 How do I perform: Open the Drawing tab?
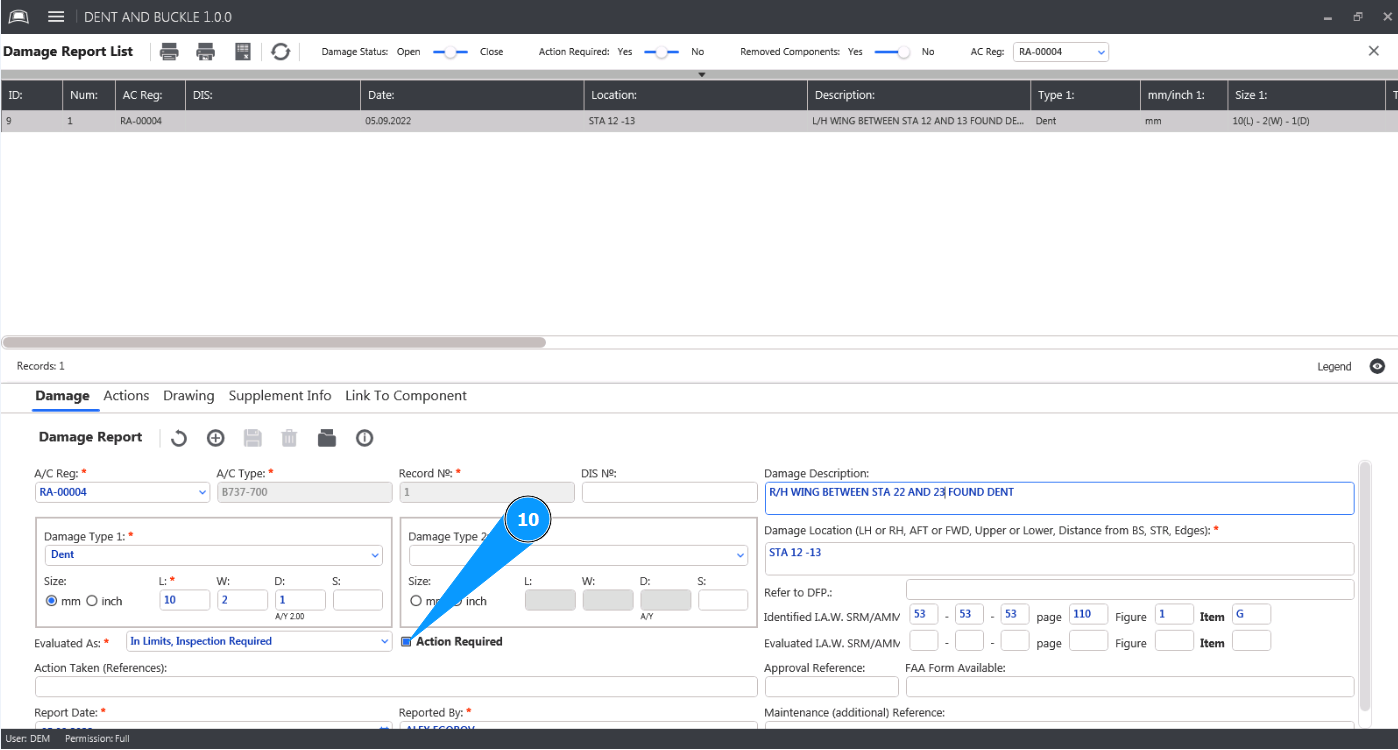pyautogui.click(x=188, y=396)
